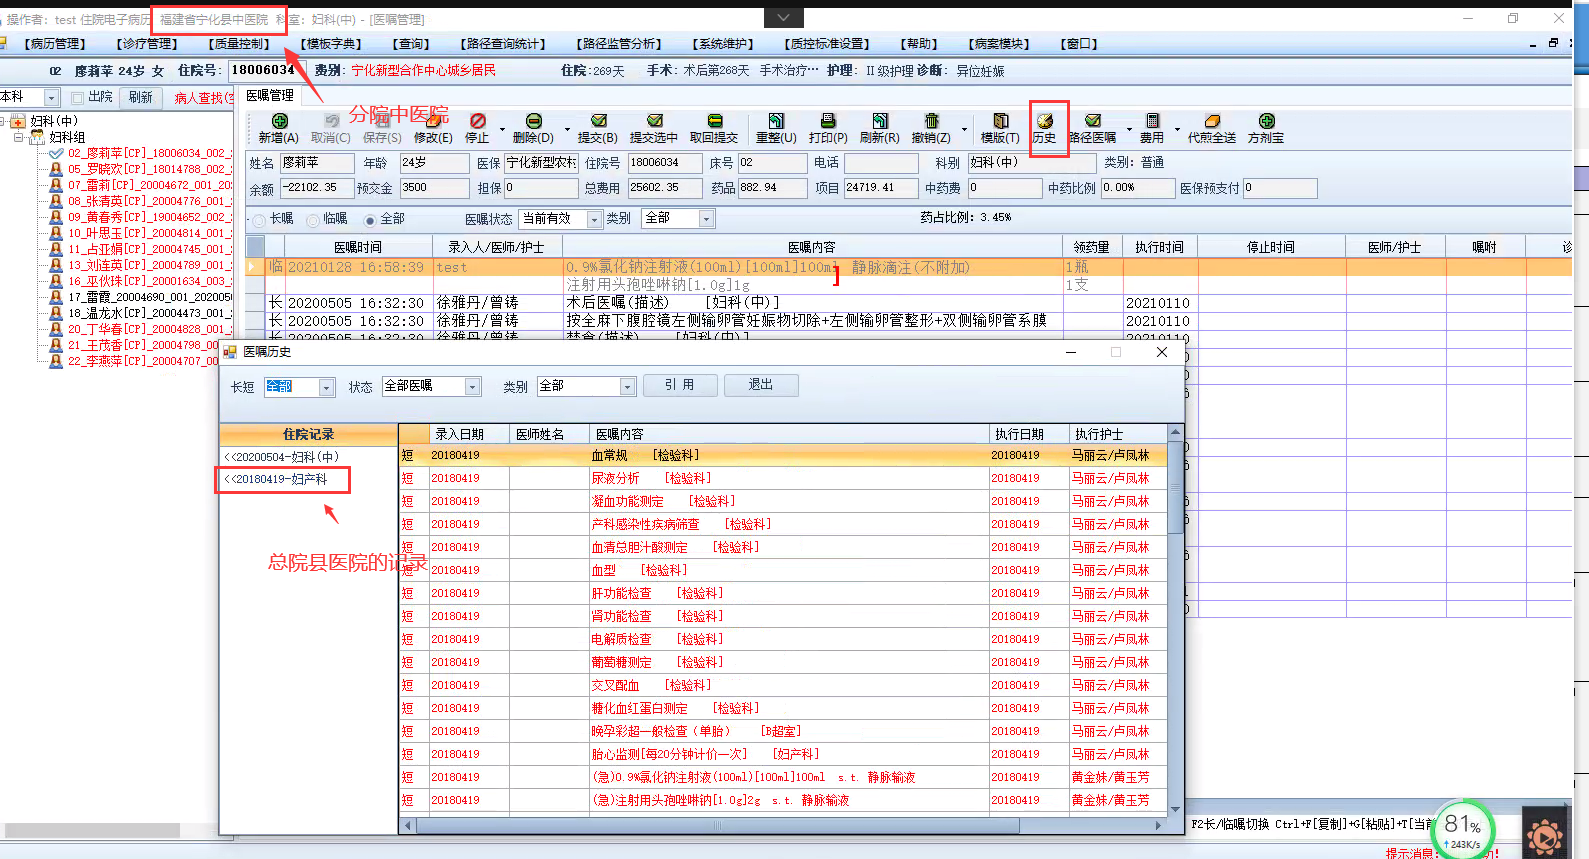Image resolution: width=1589 pixels, height=859 pixels.
Task: Click the 81% network speed widget
Action: tap(1462, 829)
